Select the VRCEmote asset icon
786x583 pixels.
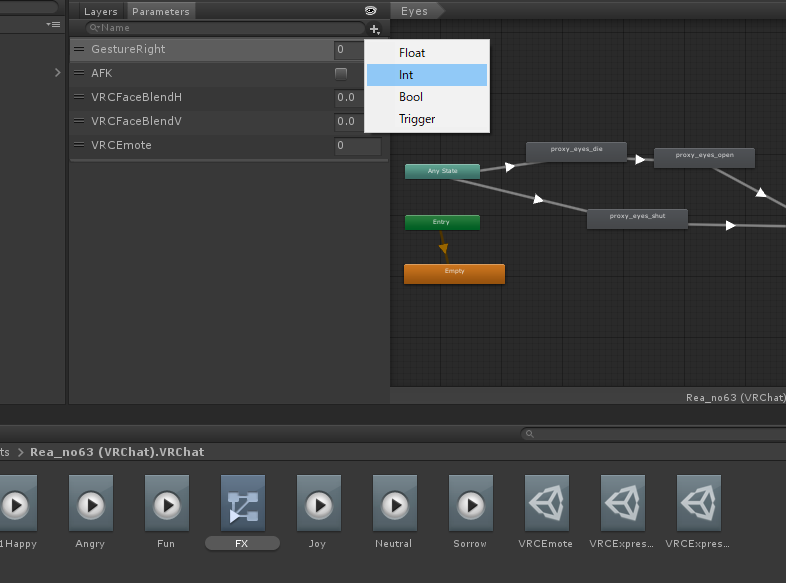(x=547, y=503)
